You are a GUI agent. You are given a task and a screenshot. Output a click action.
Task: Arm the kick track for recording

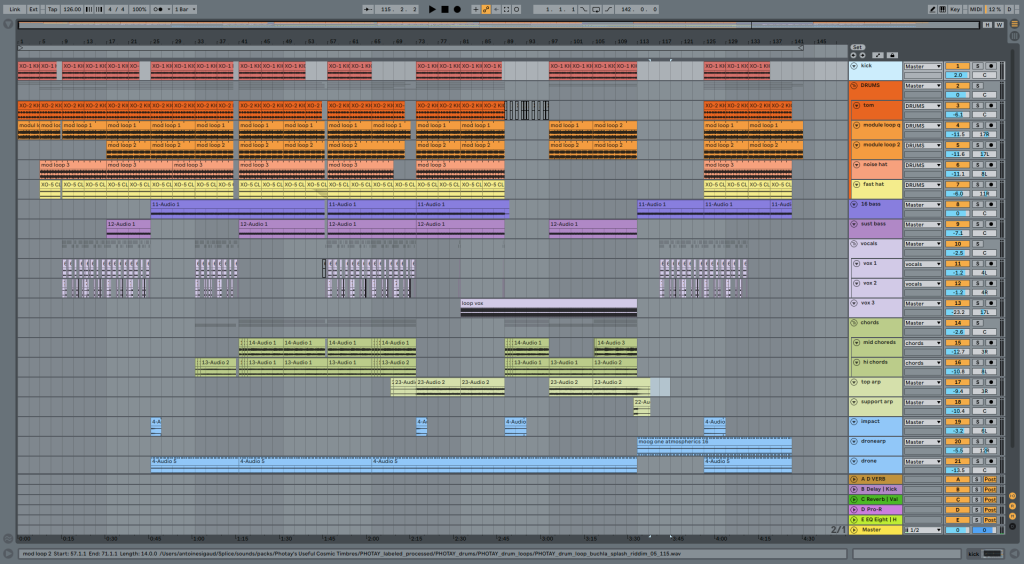991,67
